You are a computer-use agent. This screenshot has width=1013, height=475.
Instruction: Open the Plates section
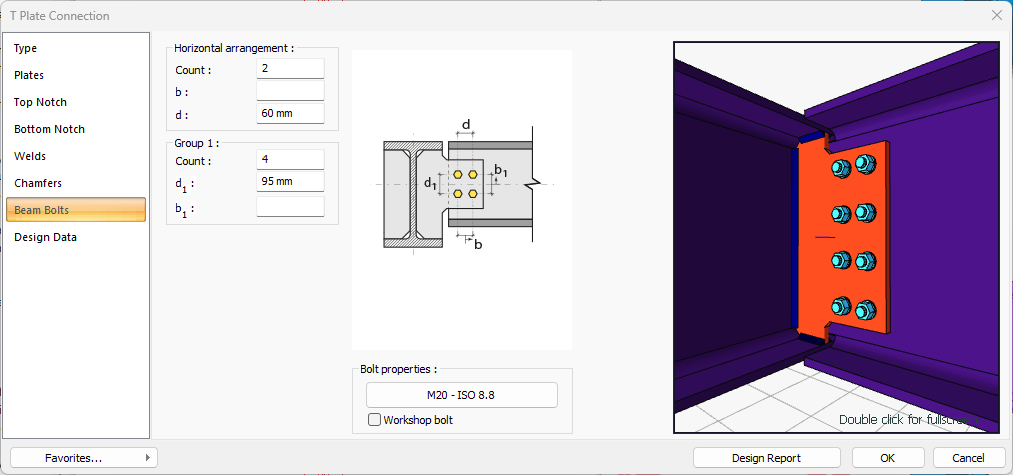click(x=76, y=75)
